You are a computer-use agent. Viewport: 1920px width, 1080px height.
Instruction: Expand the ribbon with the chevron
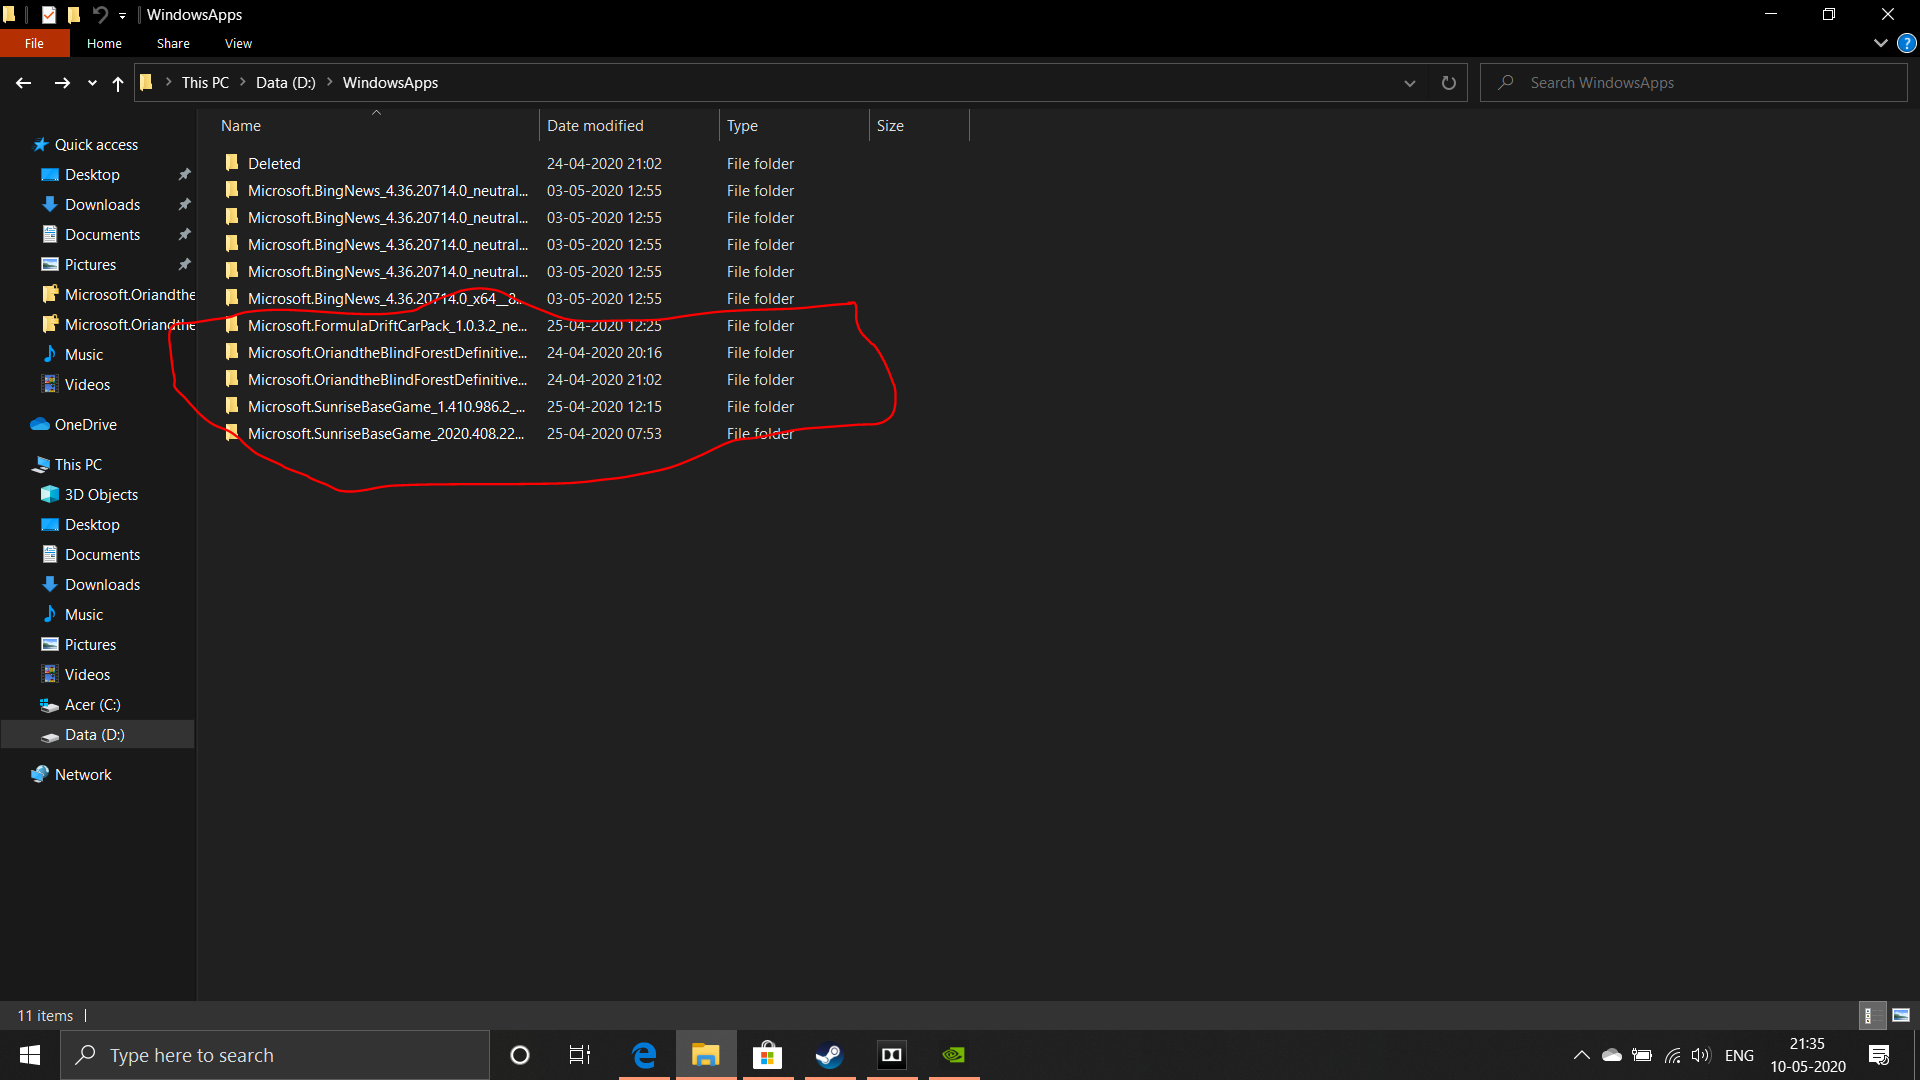pyautogui.click(x=1880, y=43)
